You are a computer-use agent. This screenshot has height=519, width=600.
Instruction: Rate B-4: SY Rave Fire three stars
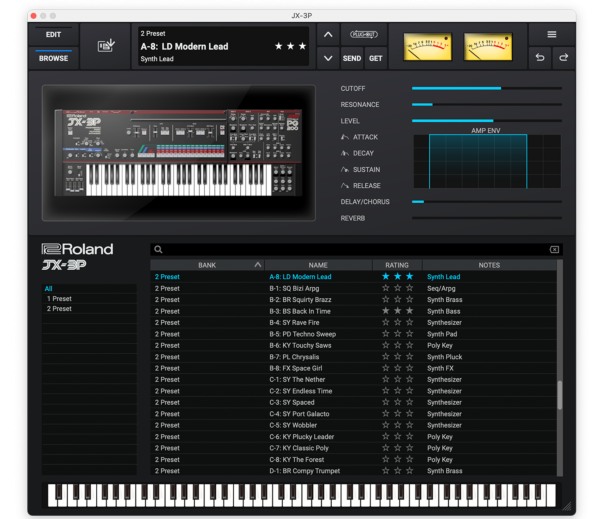pos(409,322)
